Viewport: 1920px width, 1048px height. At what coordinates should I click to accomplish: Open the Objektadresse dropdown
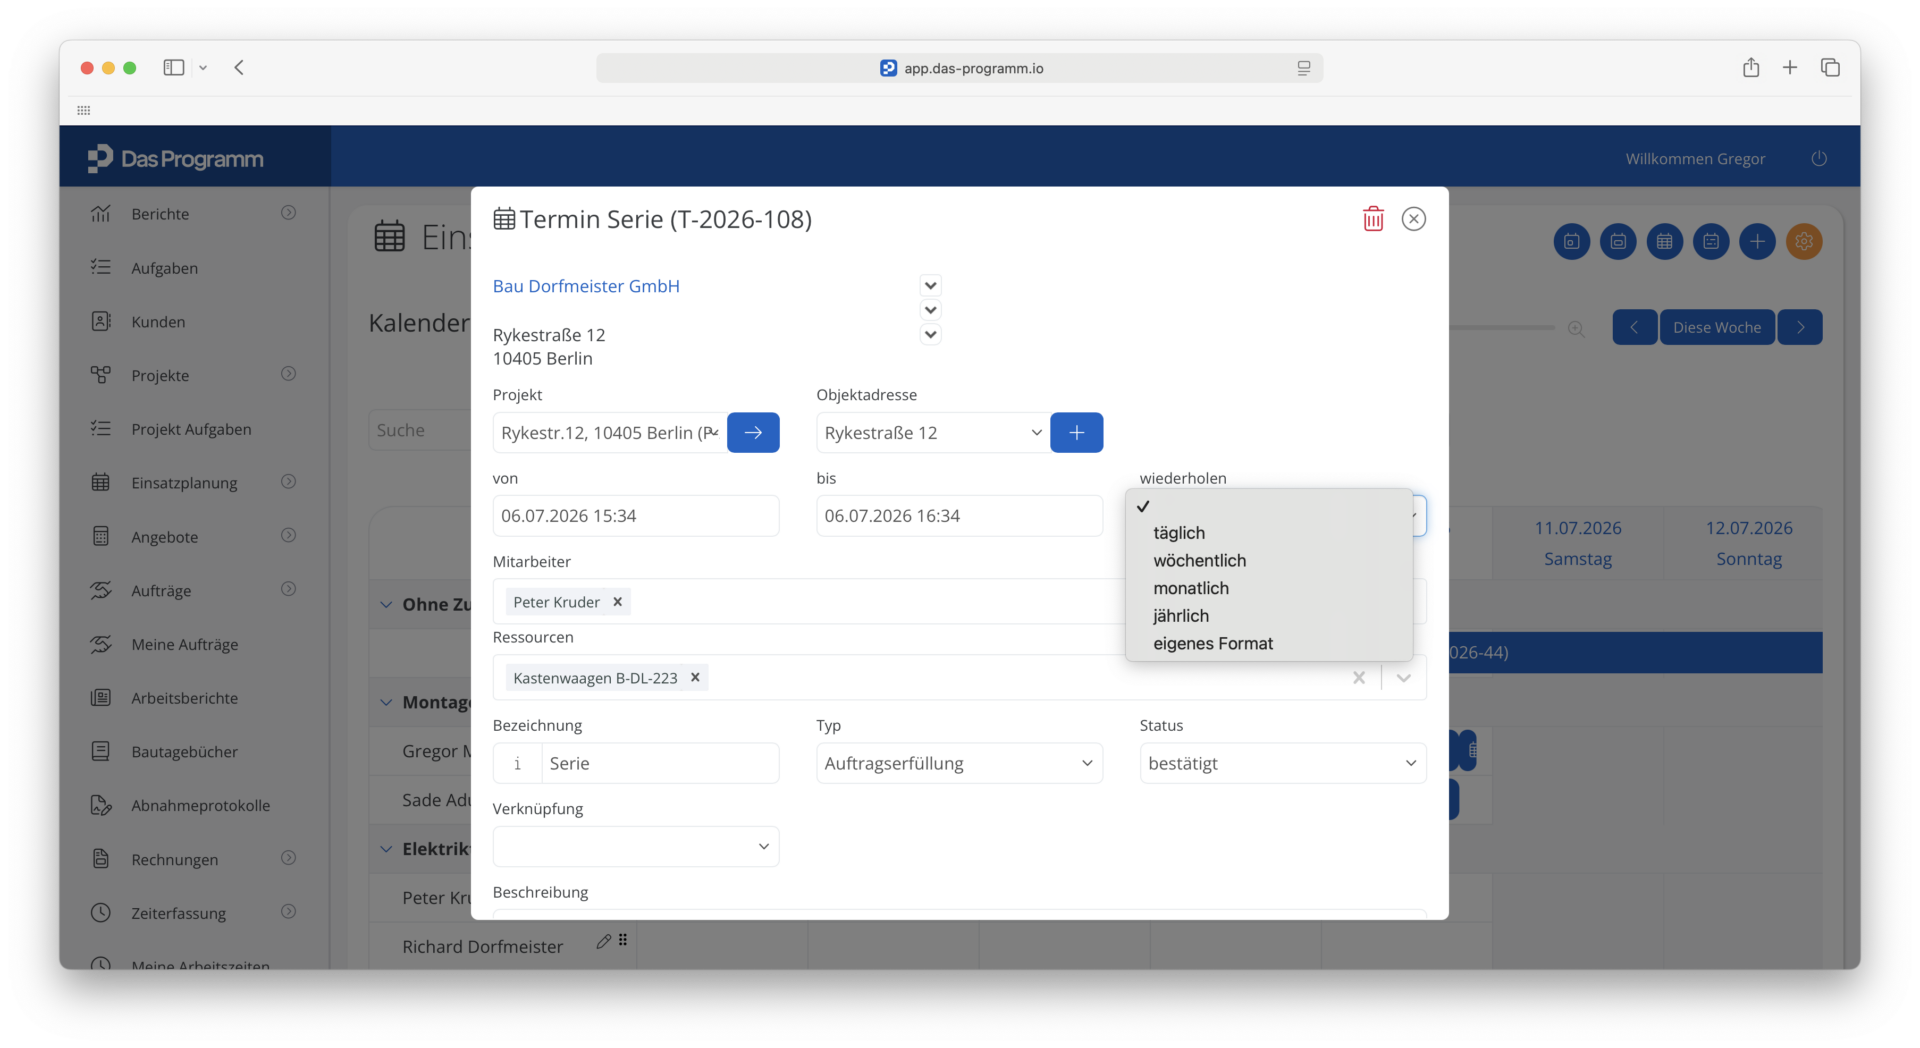click(x=933, y=433)
